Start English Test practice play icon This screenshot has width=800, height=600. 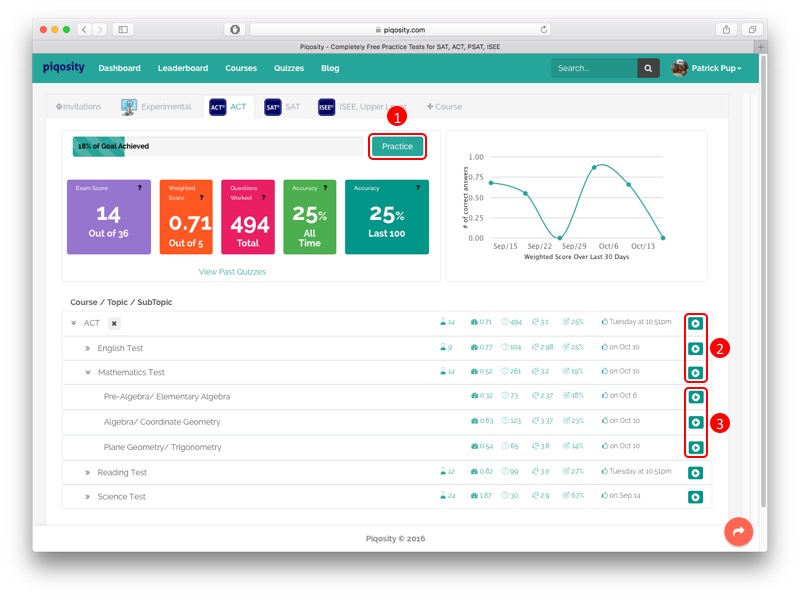695,348
